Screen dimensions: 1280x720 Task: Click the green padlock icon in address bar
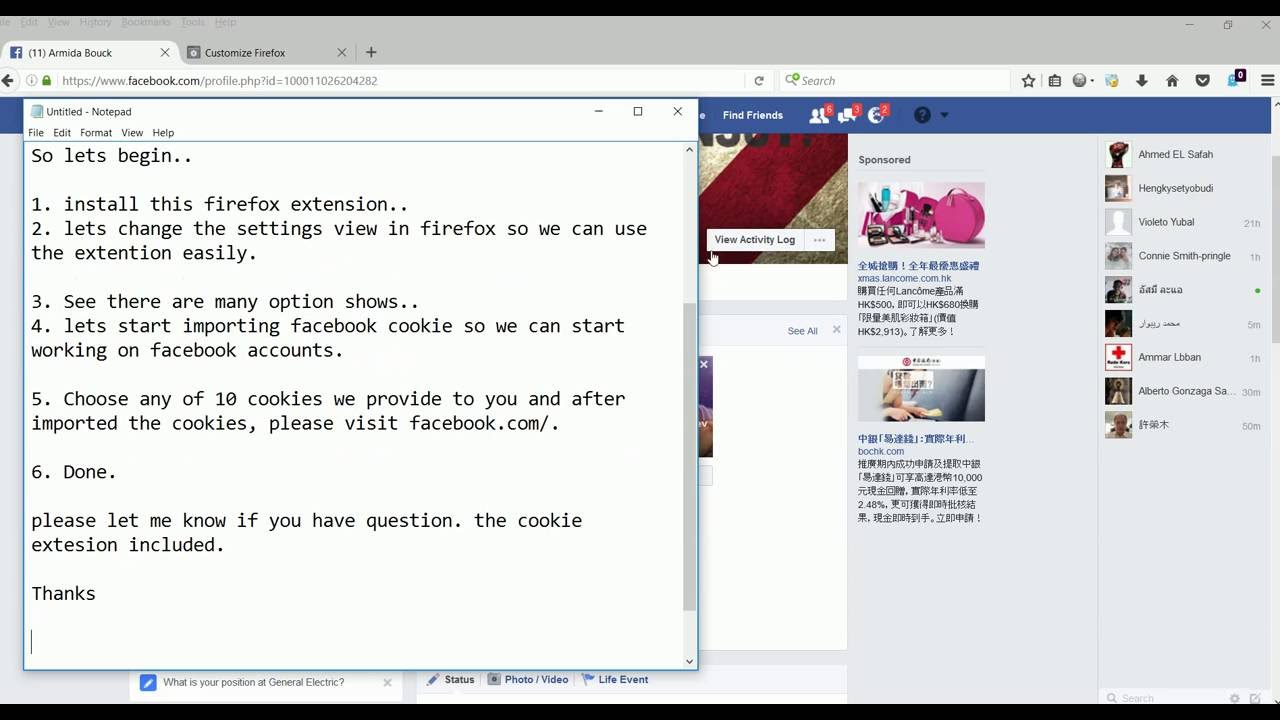46,81
